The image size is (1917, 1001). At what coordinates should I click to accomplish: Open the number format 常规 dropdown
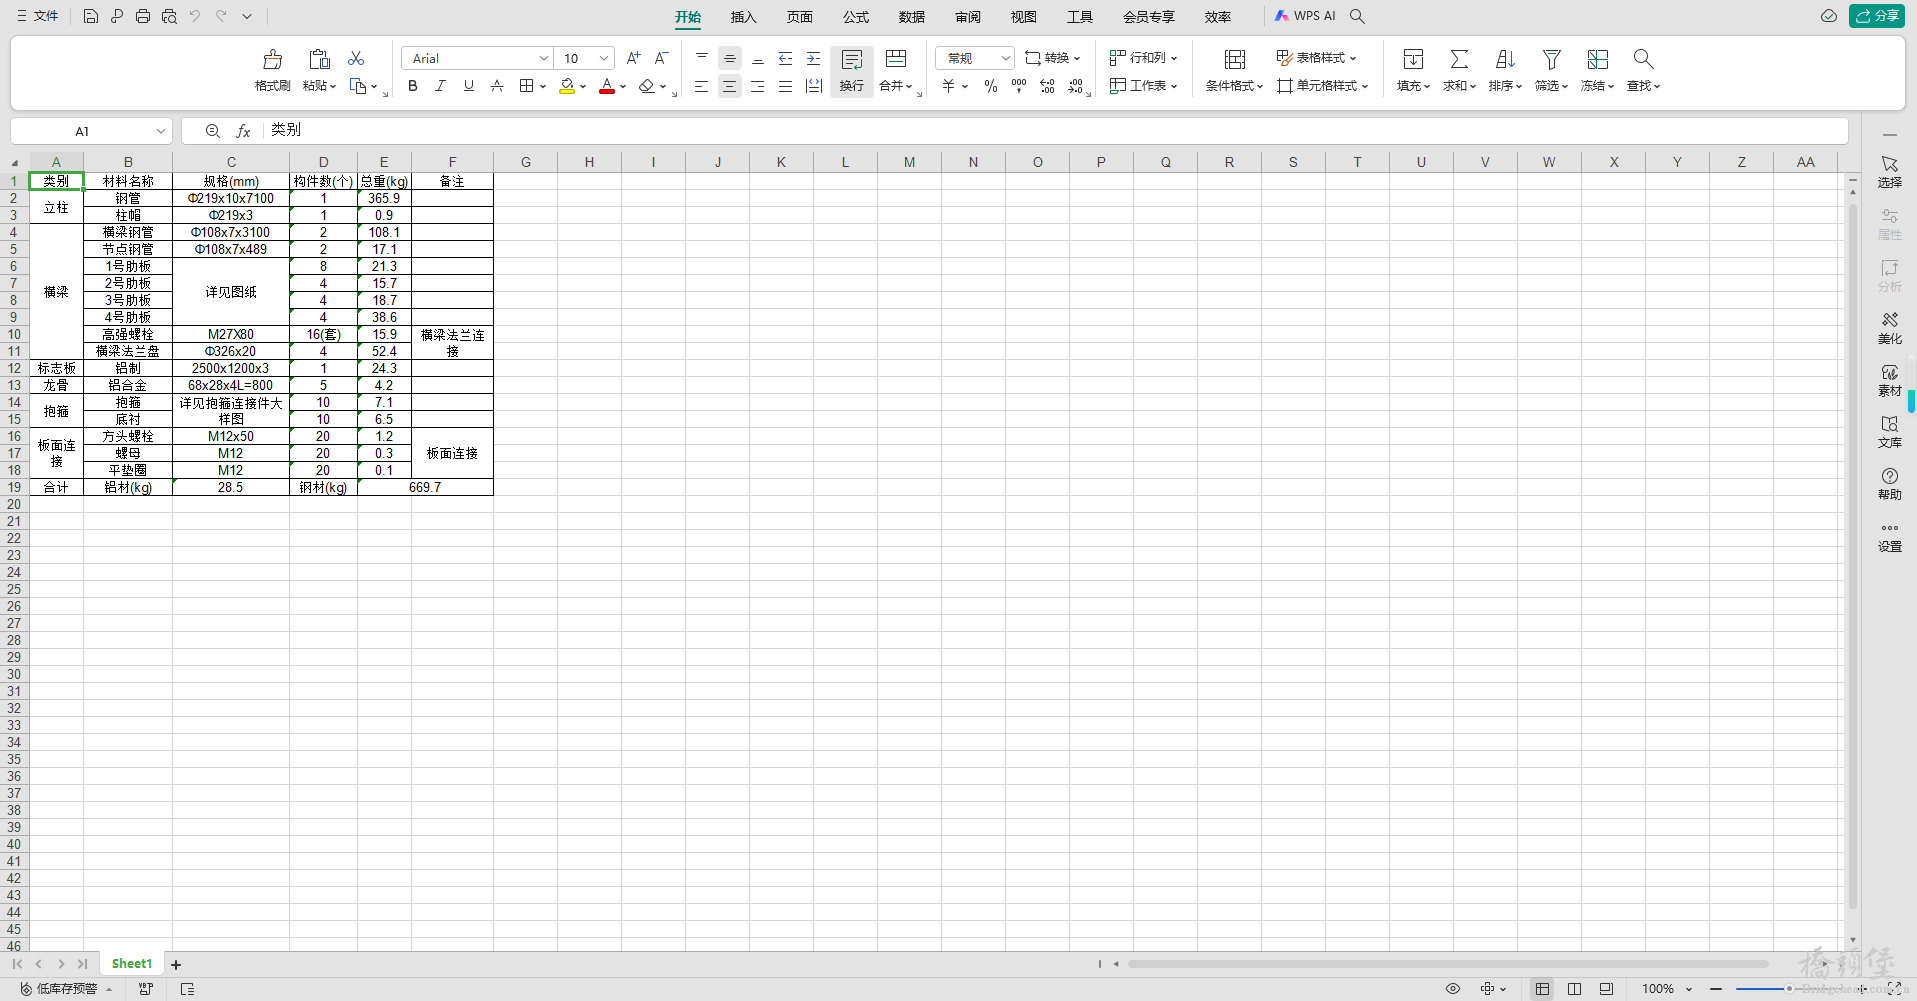click(1005, 58)
